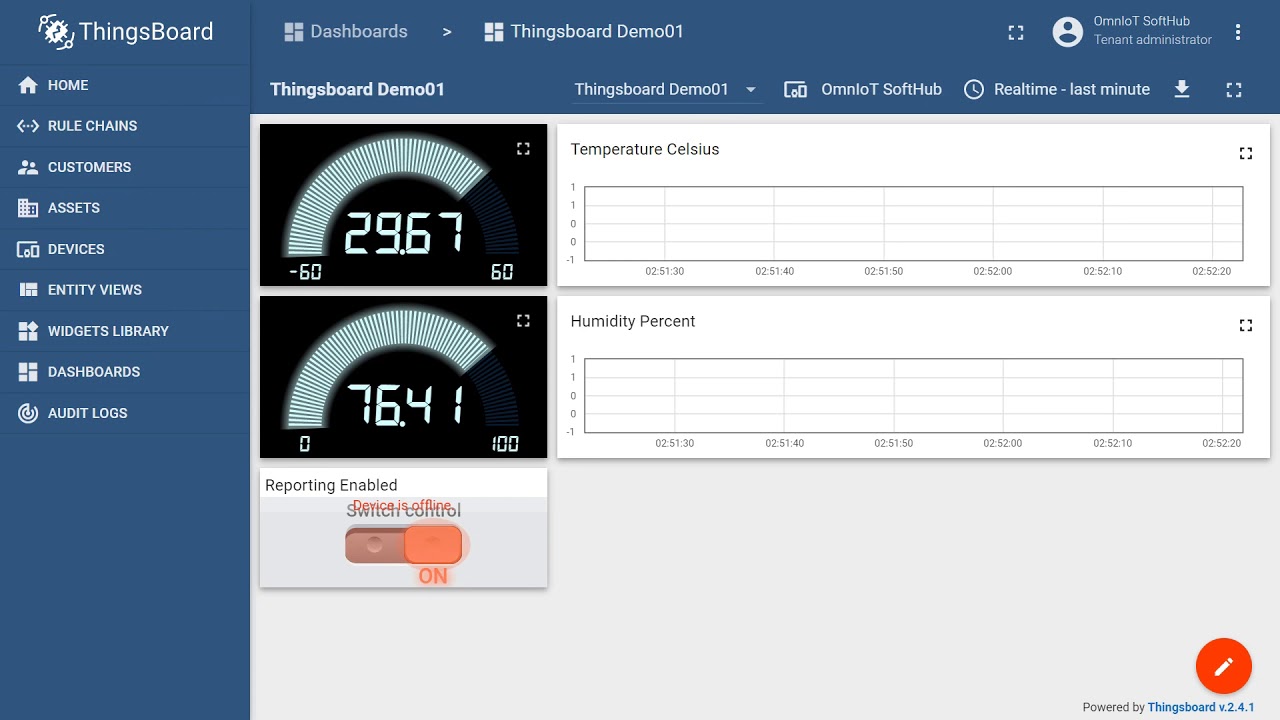The width and height of the screenshot is (1280, 720).
Task: Open Entity Views section
Action: [125, 290]
